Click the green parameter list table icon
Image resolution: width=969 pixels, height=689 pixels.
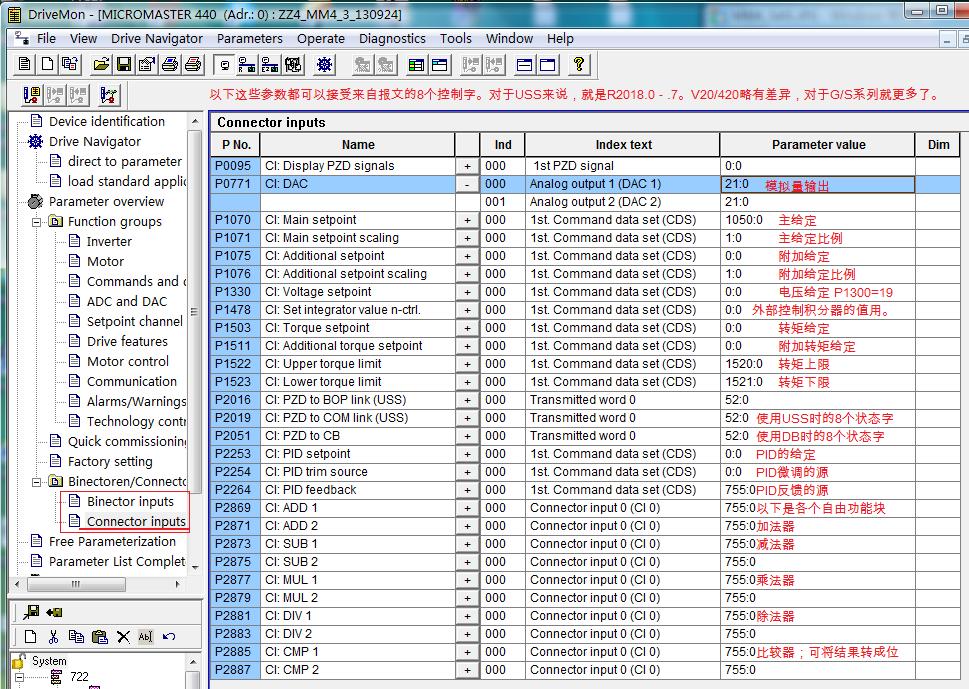click(x=417, y=64)
